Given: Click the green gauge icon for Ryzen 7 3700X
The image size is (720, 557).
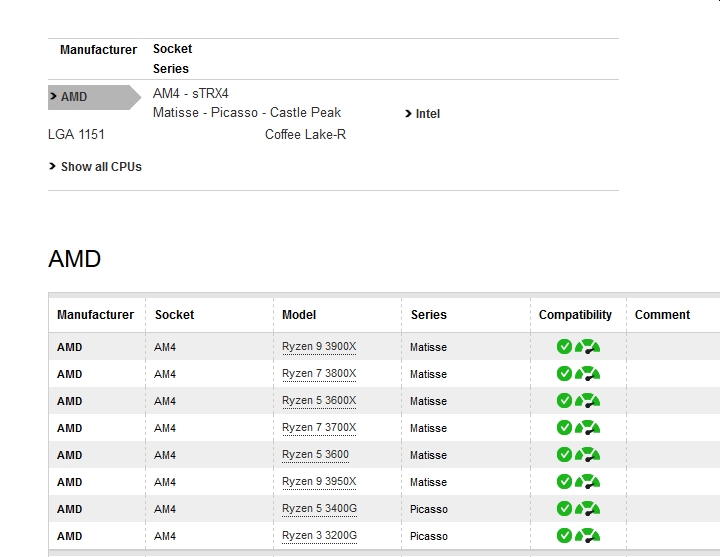Looking at the screenshot, I should point(587,428).
